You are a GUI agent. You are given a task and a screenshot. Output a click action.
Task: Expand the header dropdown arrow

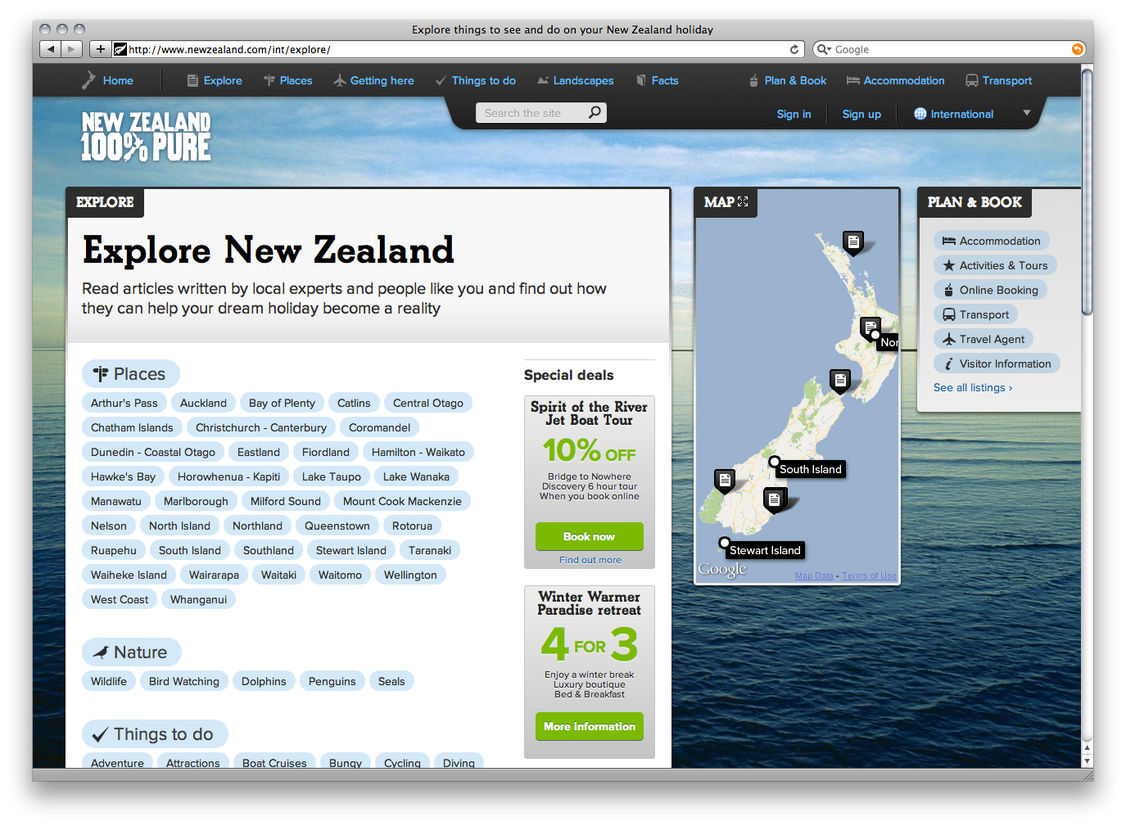[1026, 113]
